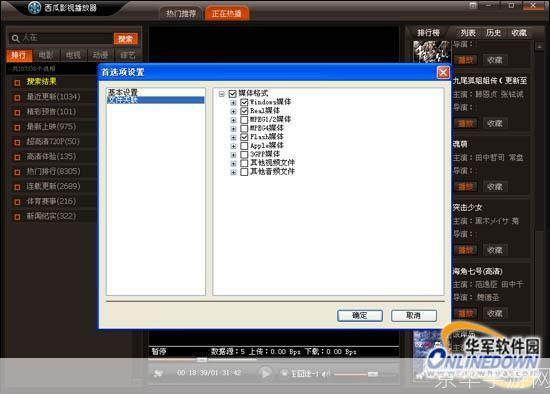Open the 热门排行(8305) list entry

click(x=53, y=172)
